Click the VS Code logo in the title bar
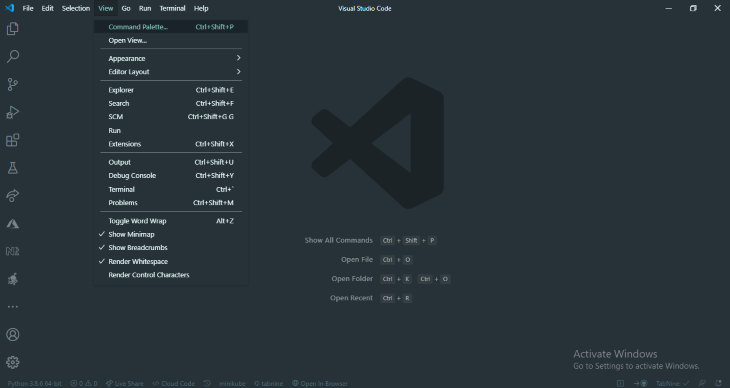The width and height of the screenshot is (730, 388). coord(10,8)
